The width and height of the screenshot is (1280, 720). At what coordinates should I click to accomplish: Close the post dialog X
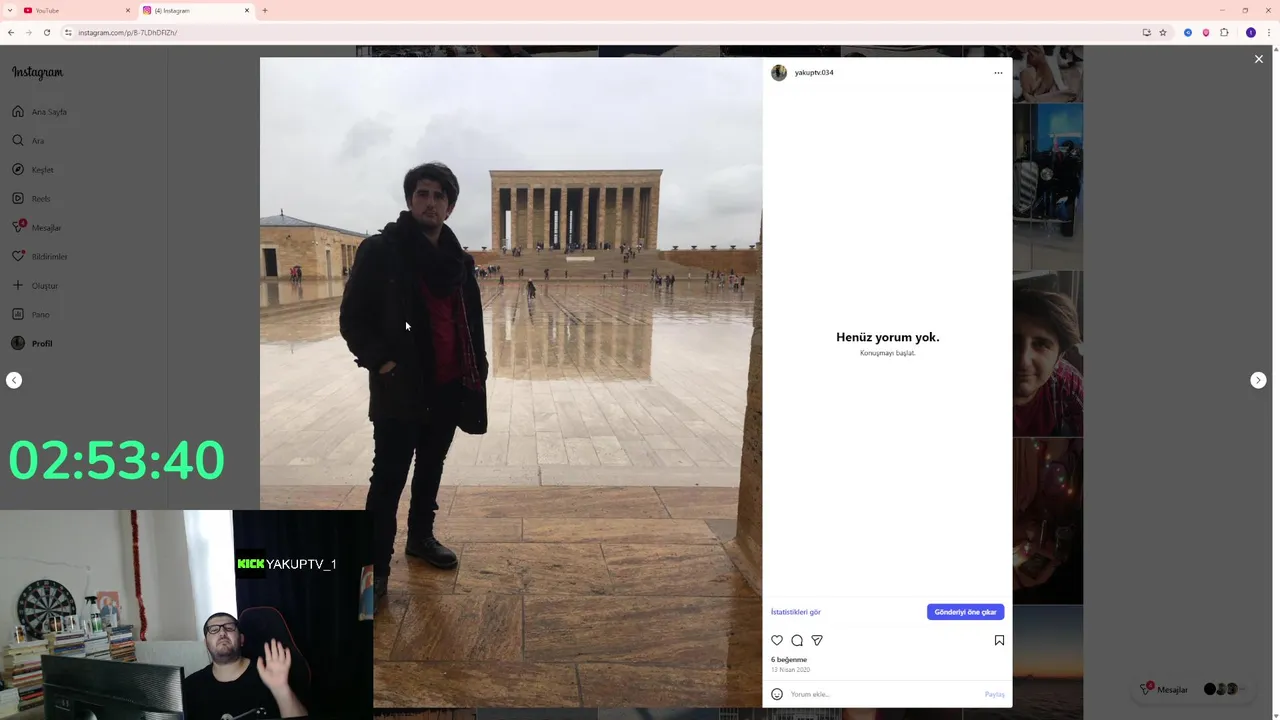click(x=1259, y=59)
